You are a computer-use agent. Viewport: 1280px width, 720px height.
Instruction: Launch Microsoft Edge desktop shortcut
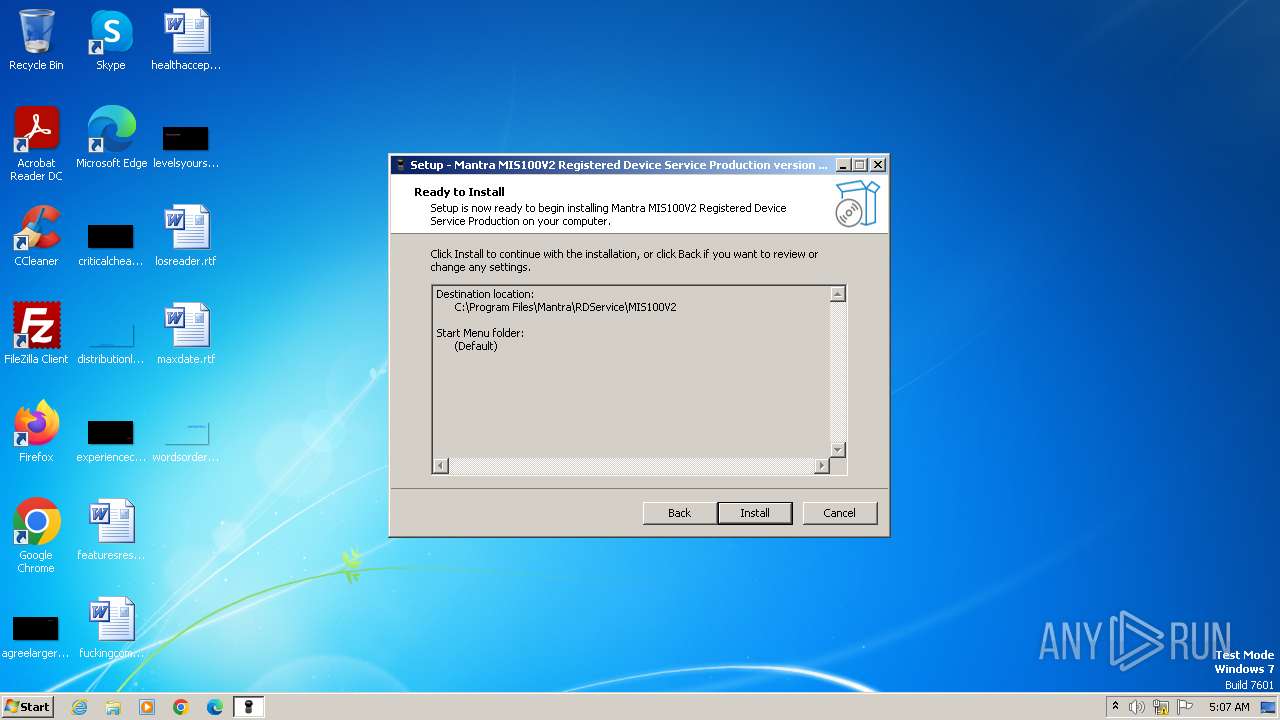[111, 138]
